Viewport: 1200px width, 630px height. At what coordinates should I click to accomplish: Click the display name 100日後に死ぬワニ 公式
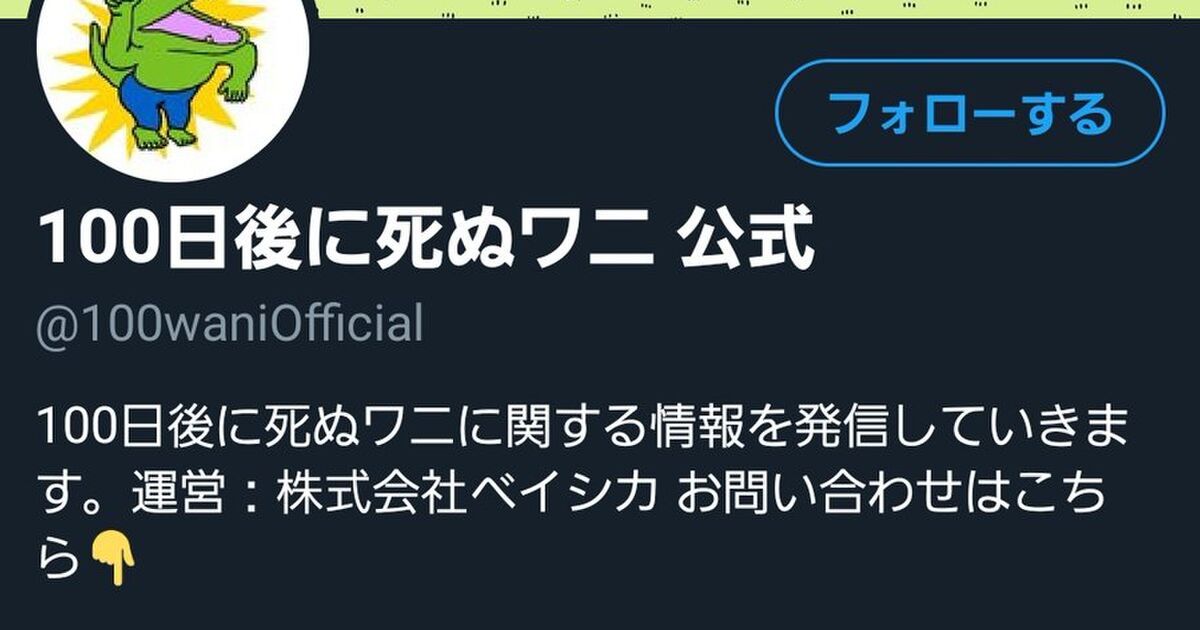425,242
